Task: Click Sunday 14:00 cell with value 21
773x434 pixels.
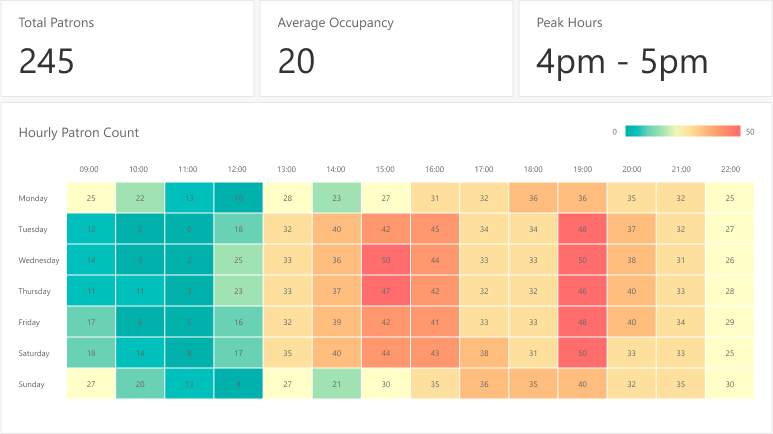Action: (337, 384)
